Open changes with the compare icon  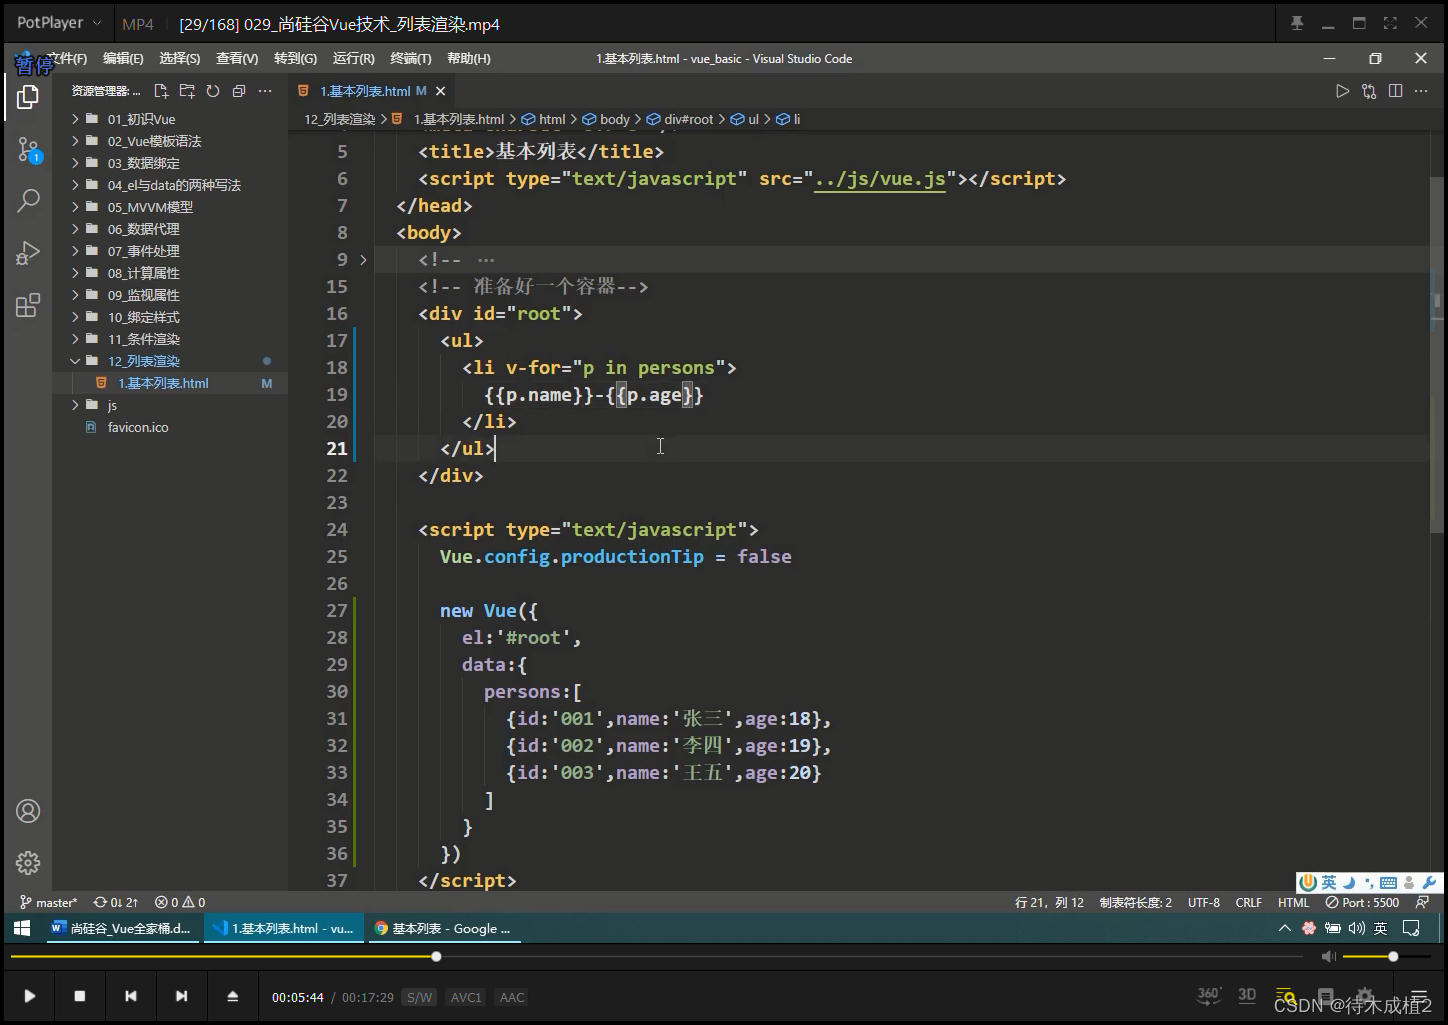(1369, 91)
